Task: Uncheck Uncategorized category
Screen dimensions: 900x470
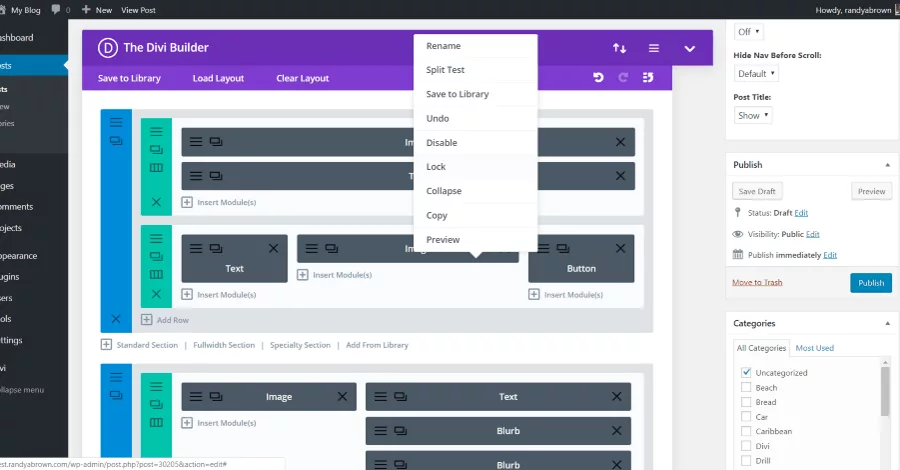Action: 746,372
